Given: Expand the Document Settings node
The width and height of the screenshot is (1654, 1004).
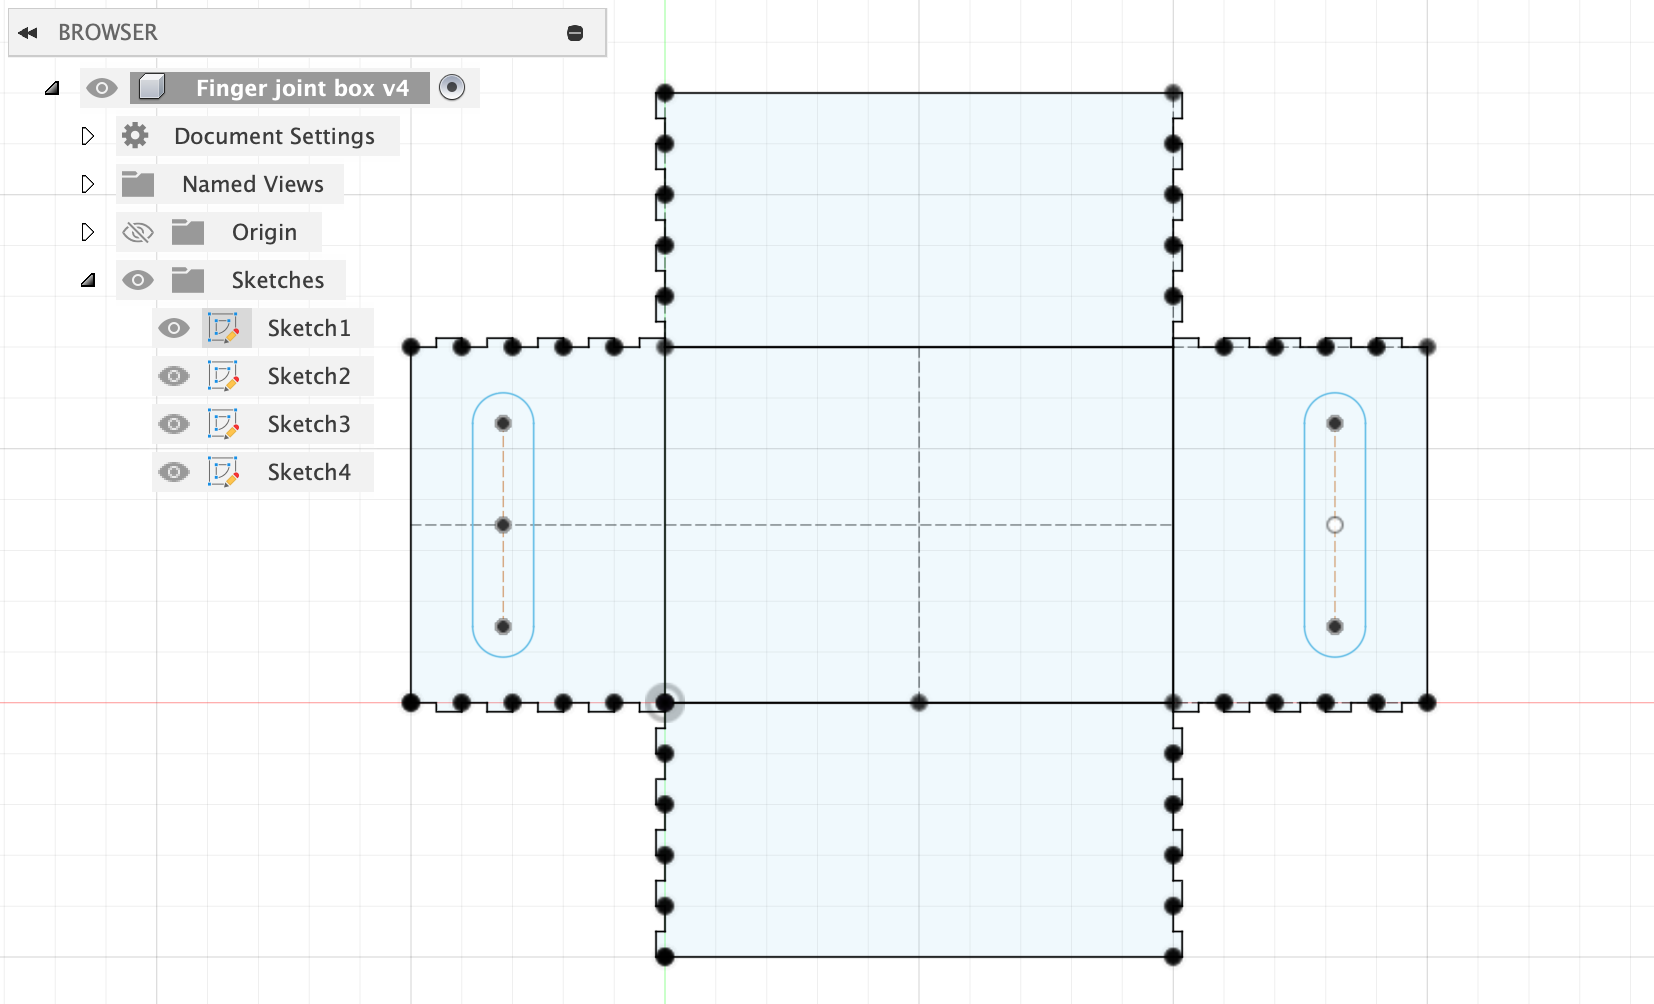Looking at the screenshot, I should [88, 136].
